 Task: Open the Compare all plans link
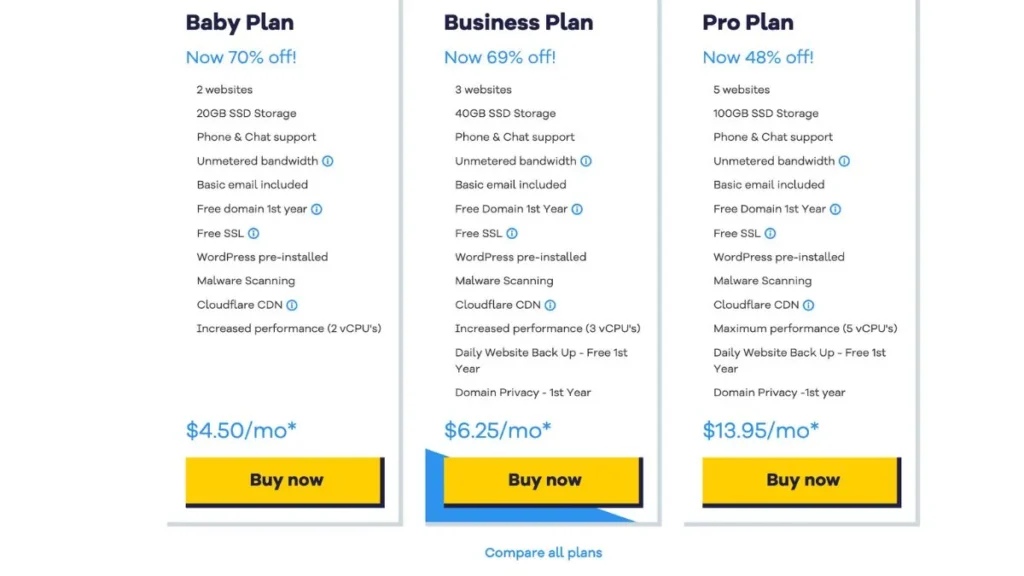click(x=543, y=552)
